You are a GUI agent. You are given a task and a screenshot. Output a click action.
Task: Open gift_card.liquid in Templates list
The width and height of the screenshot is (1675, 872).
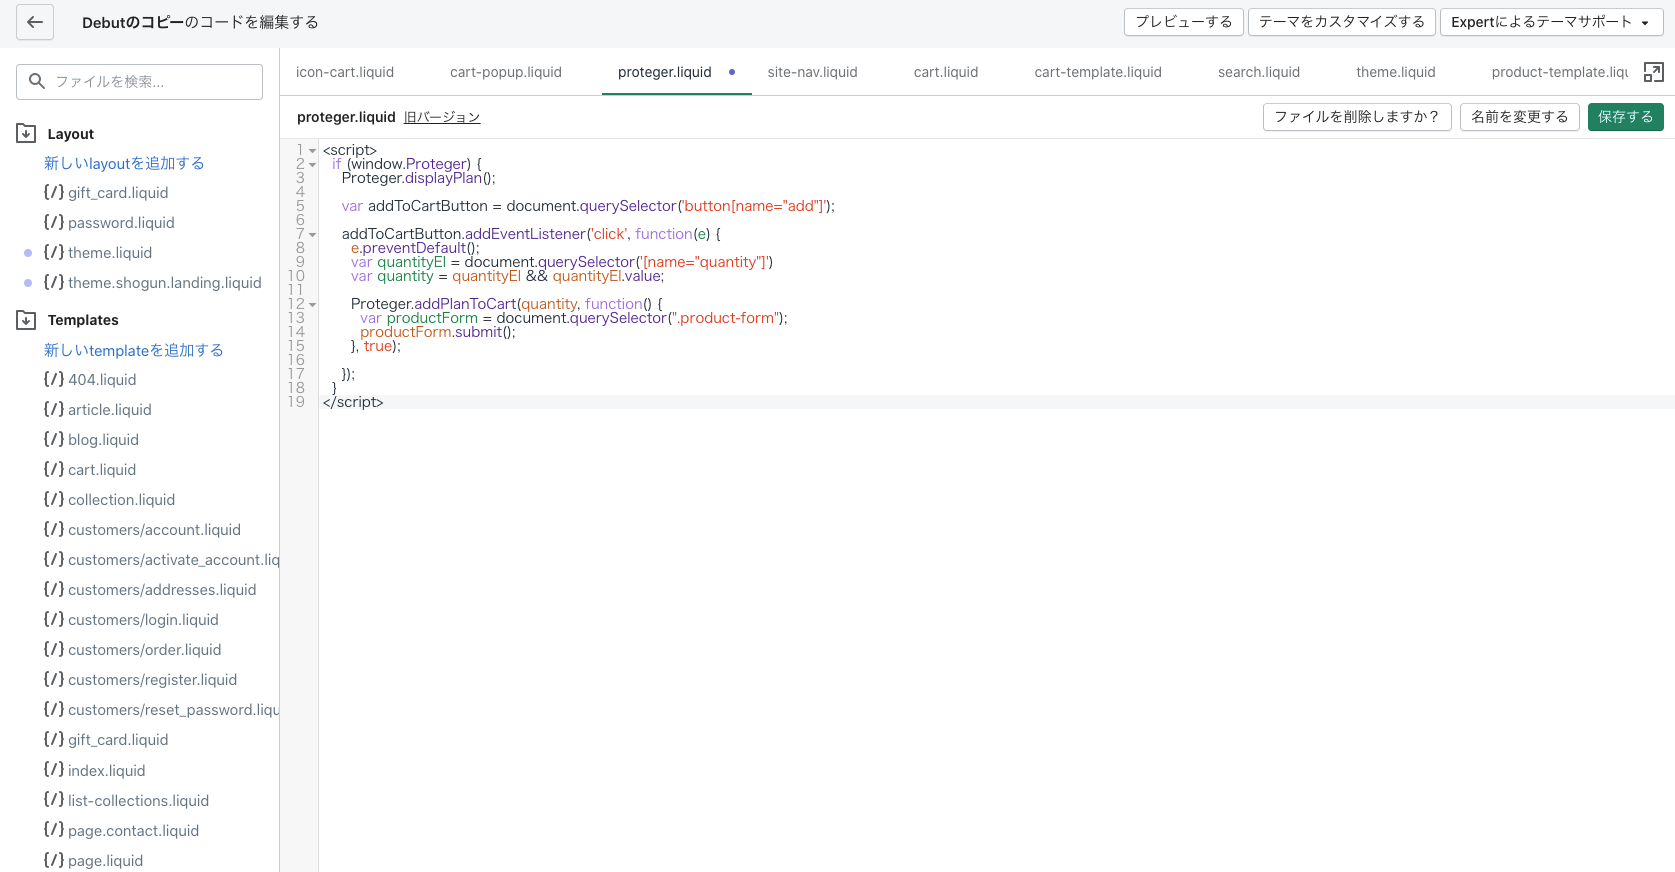coord(118,740)
